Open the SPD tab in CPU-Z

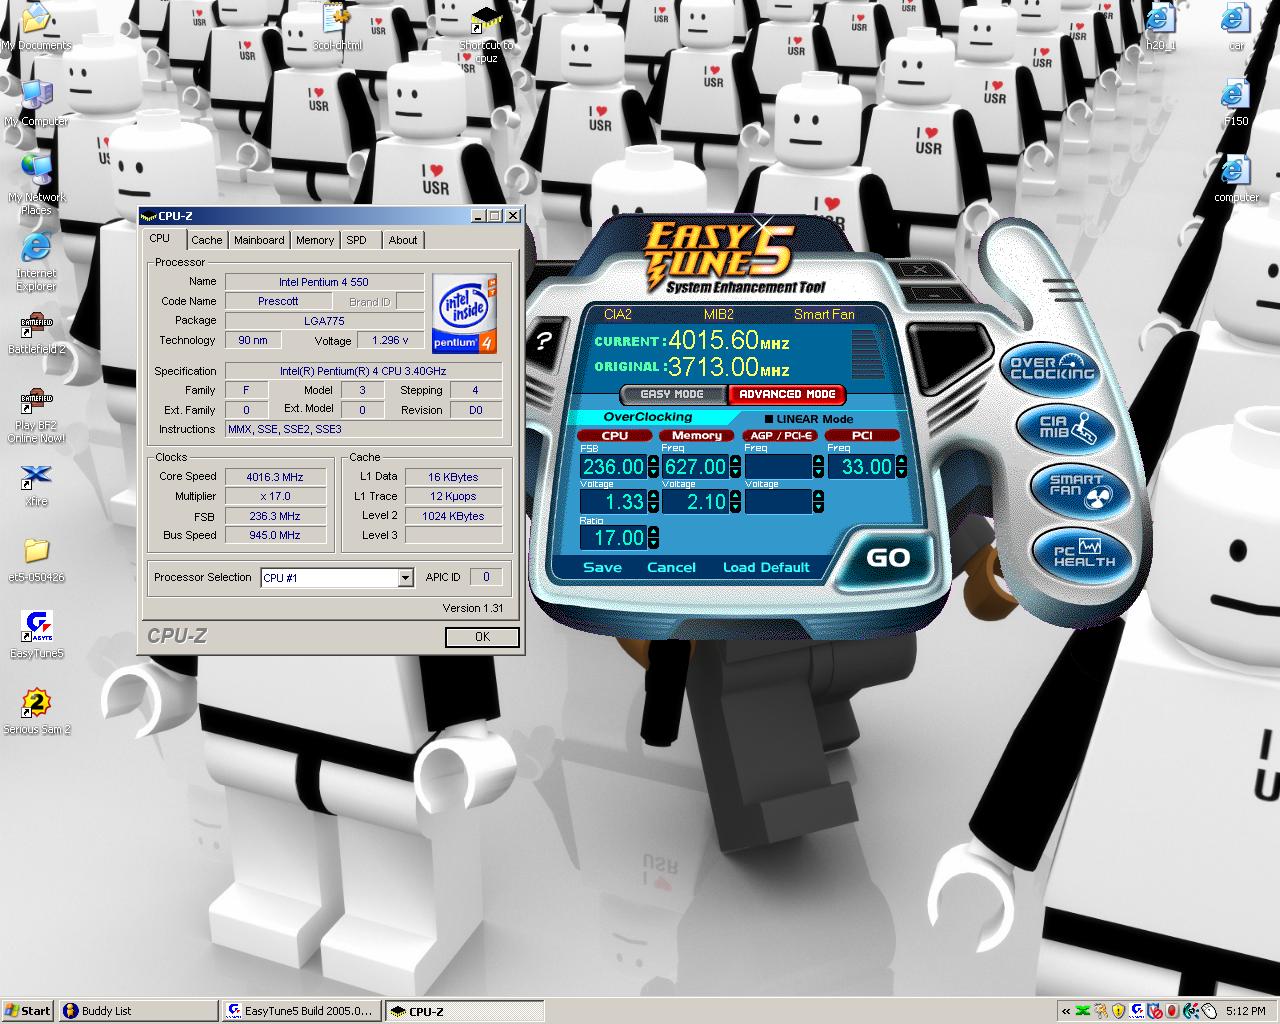pyautogui.click(x=357, y=240)
